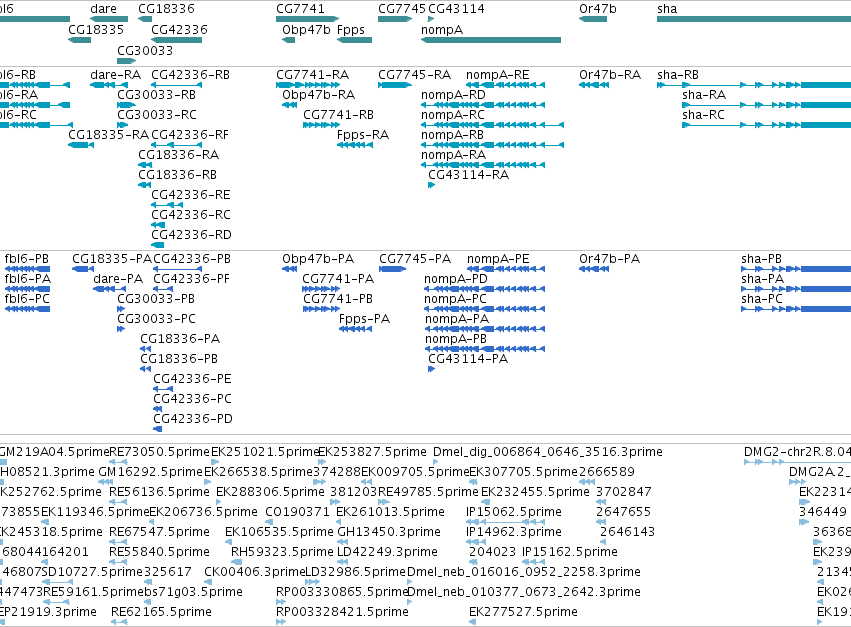Click the CG30033-RC transcript

122,125
